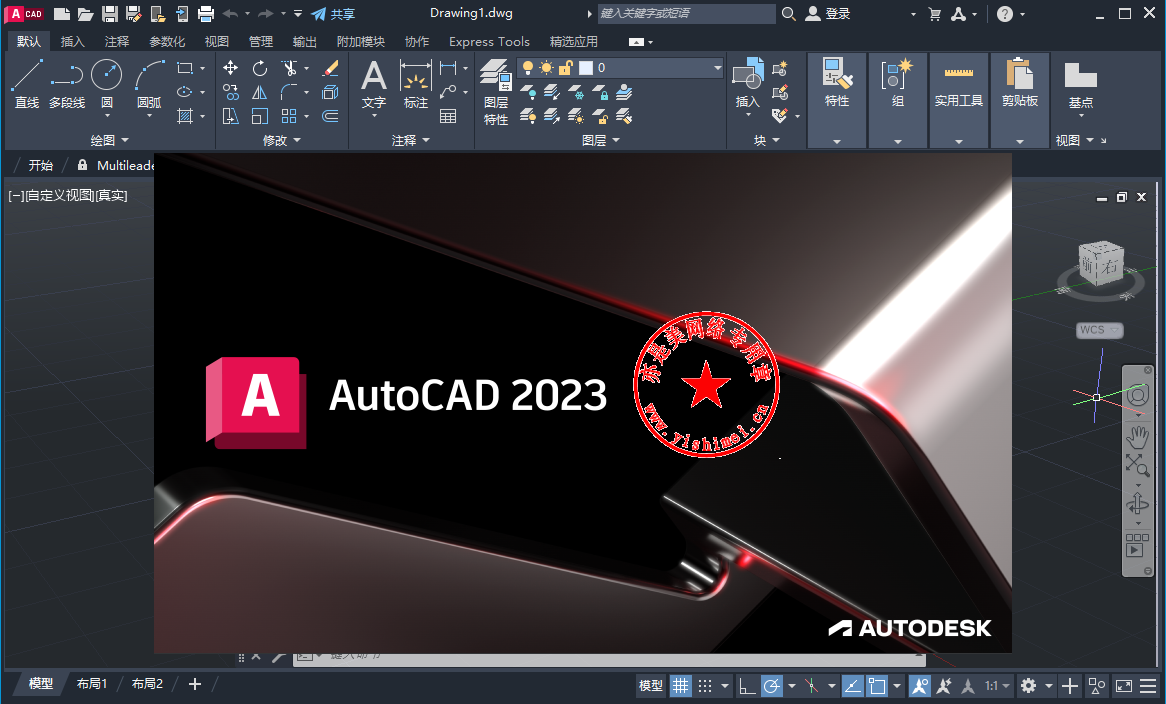The image size is (1166, 704).
Task: Toggle the layer on/off lightbulb icon
Action: pyautogui.click(x=527, y=68)
